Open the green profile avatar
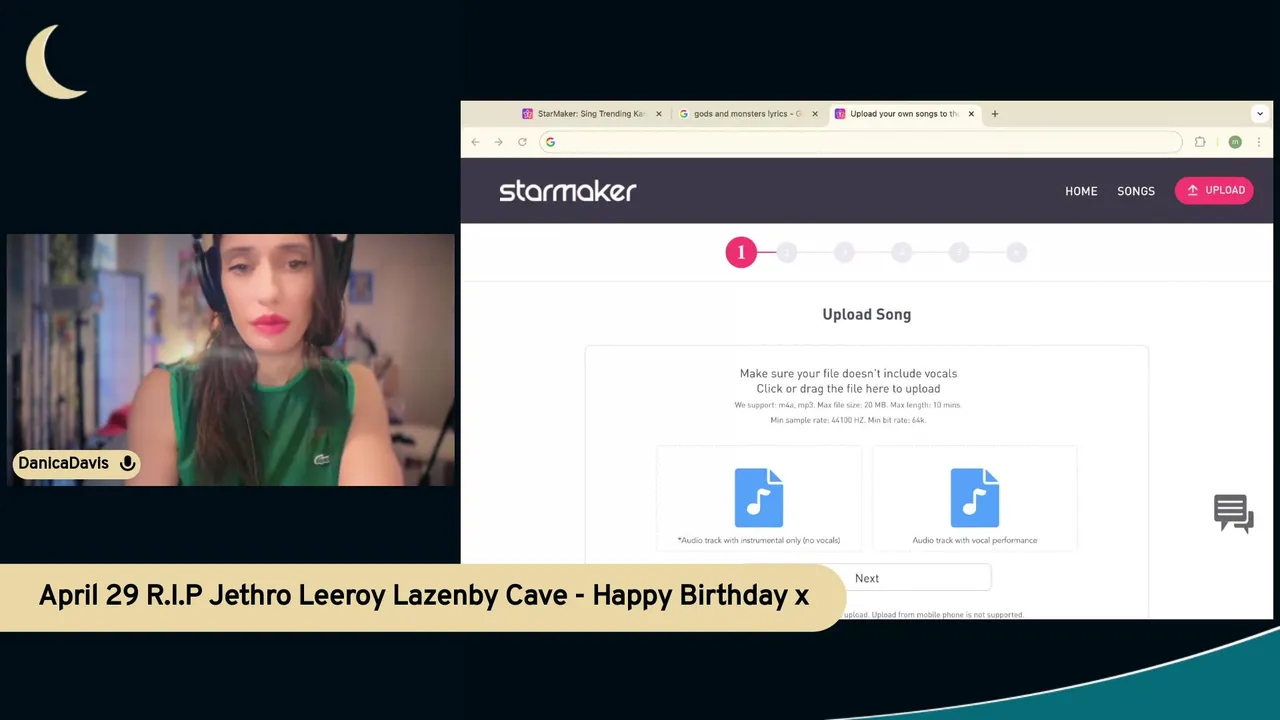1280x720 pixels. point(1235,142)
